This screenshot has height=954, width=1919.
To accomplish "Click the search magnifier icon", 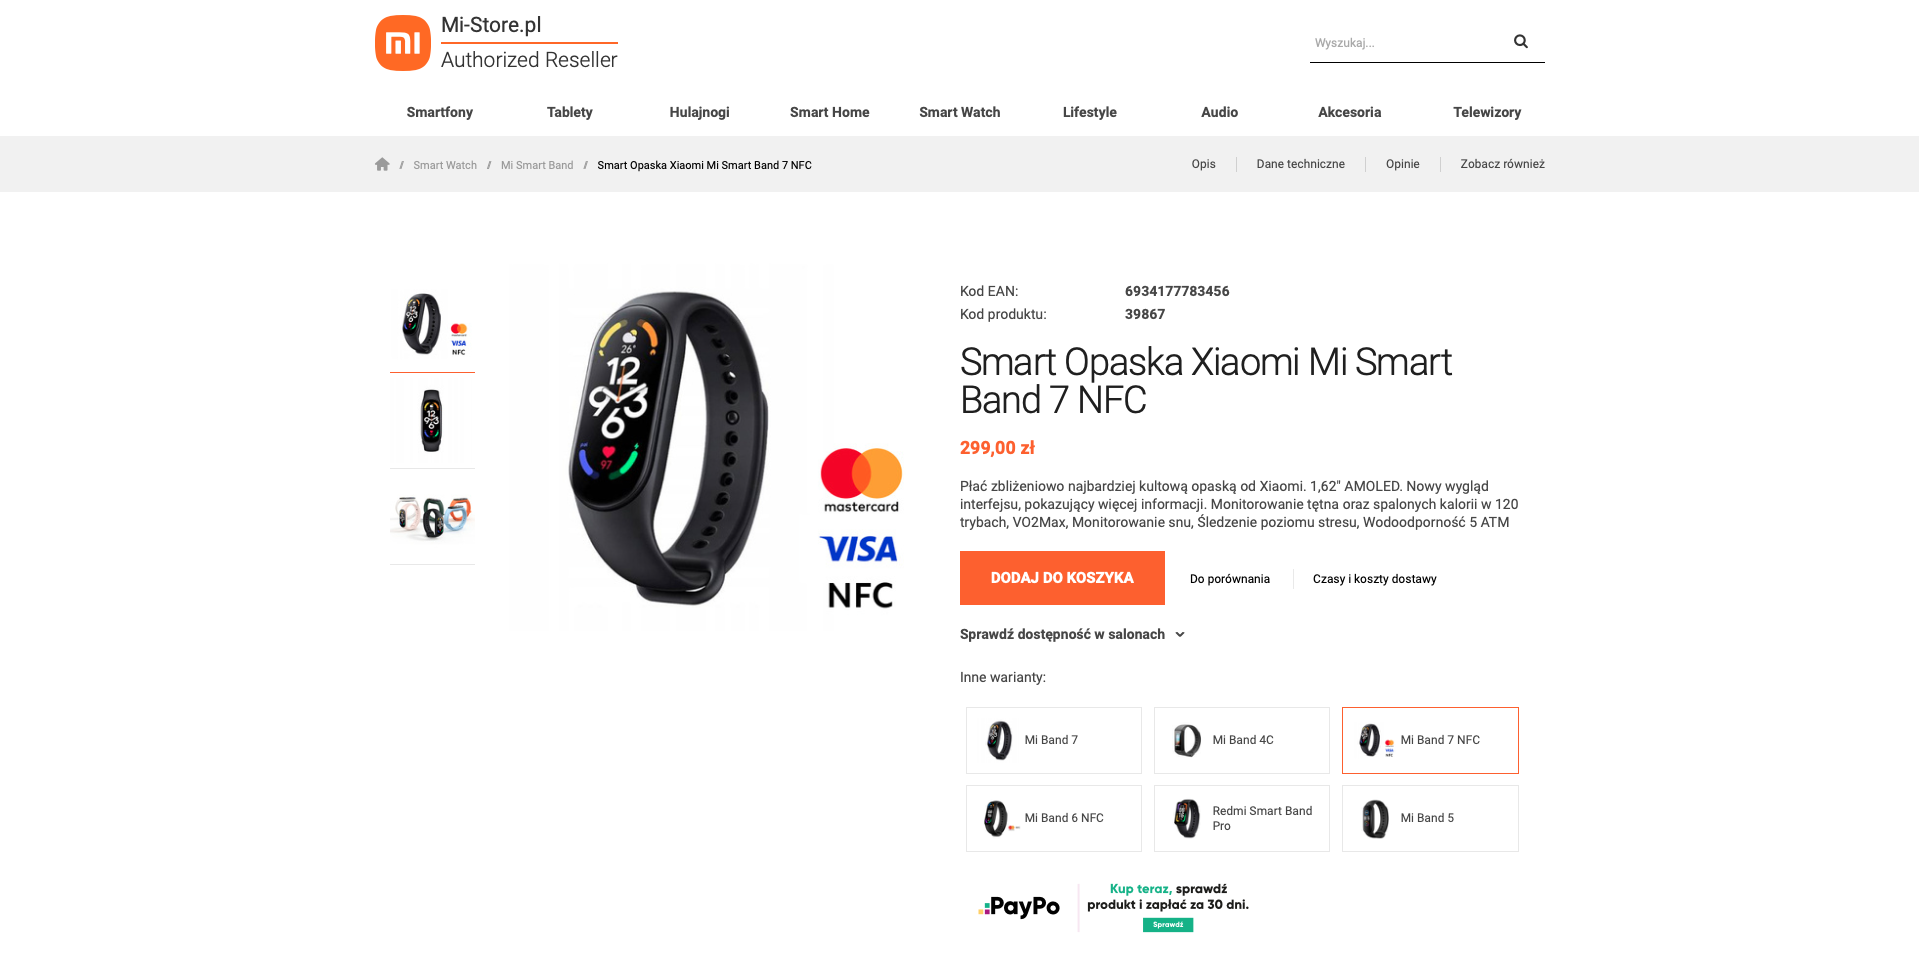I will point(1520,42).
